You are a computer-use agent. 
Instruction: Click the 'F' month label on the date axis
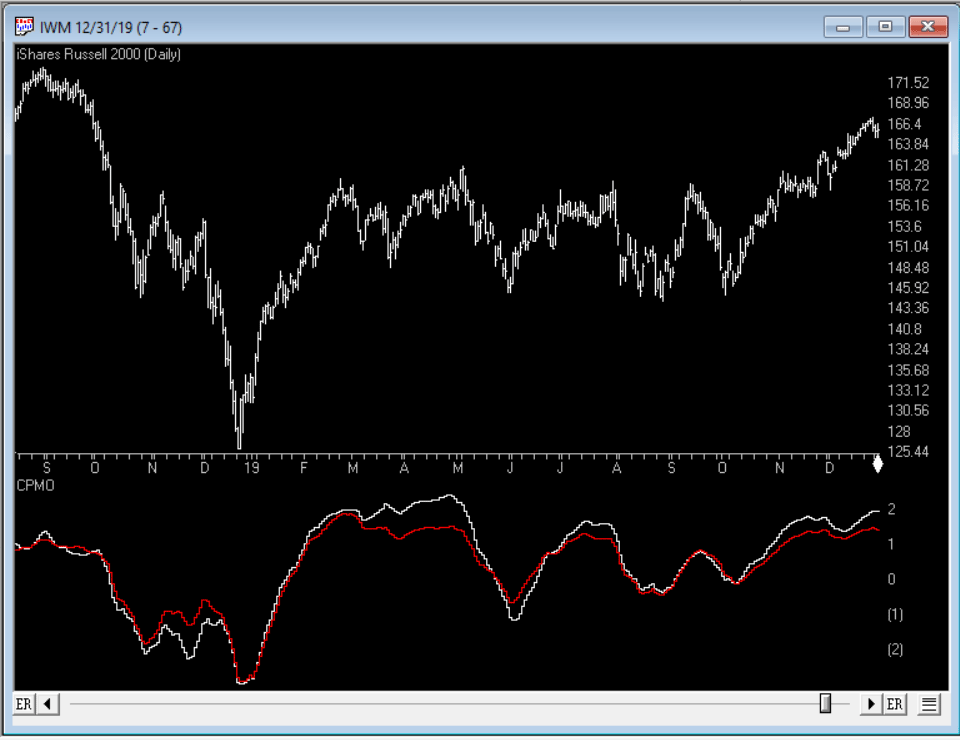304,468
